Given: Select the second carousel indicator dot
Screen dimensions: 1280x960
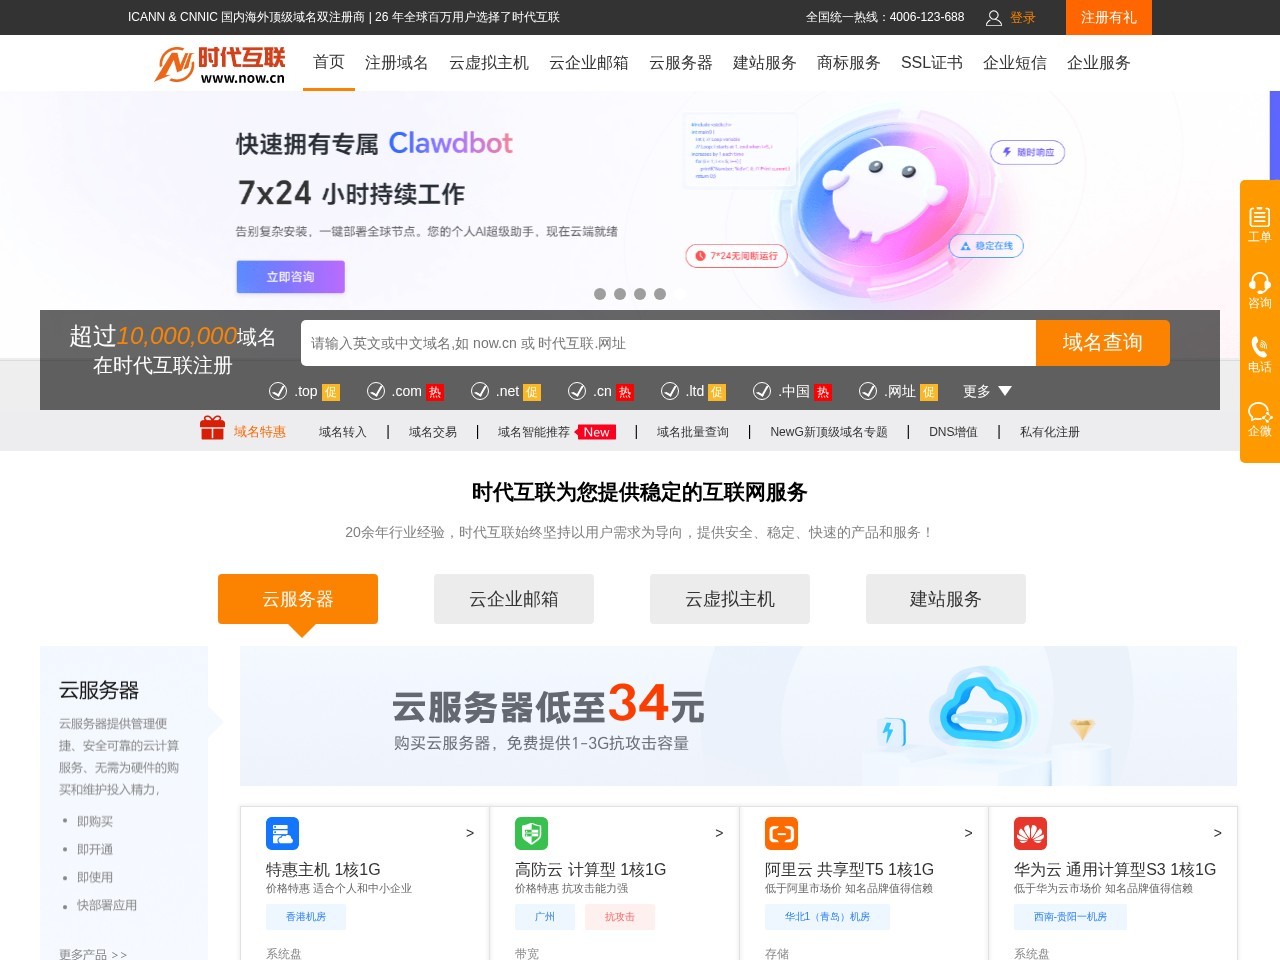Looking at the screenshot, I should coord(620,294).
